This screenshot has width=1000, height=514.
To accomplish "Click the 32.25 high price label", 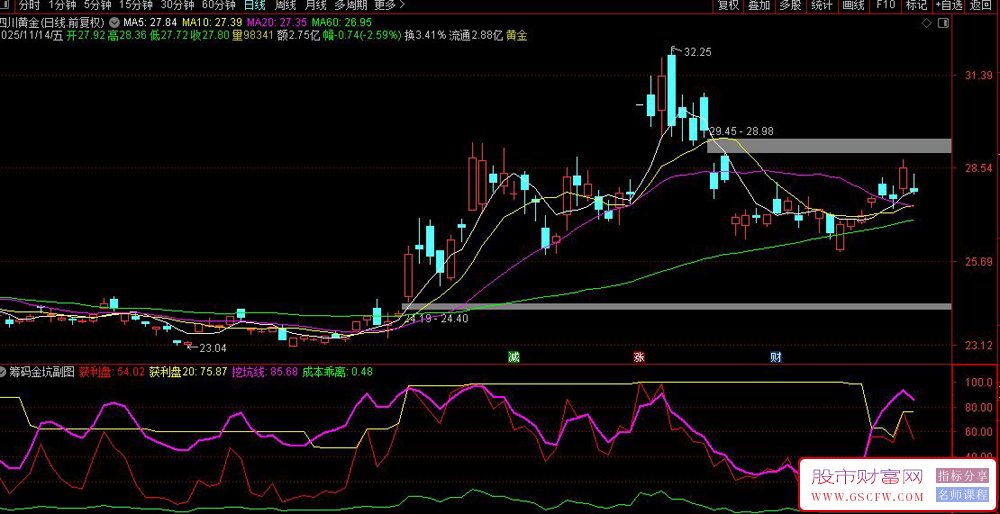I will 697,52.
